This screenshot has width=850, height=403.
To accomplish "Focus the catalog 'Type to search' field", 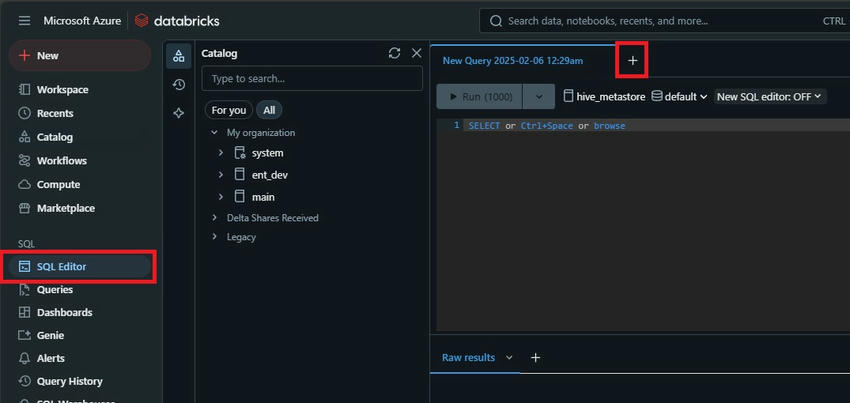I will pyautogui.click(x=312, y=79).
